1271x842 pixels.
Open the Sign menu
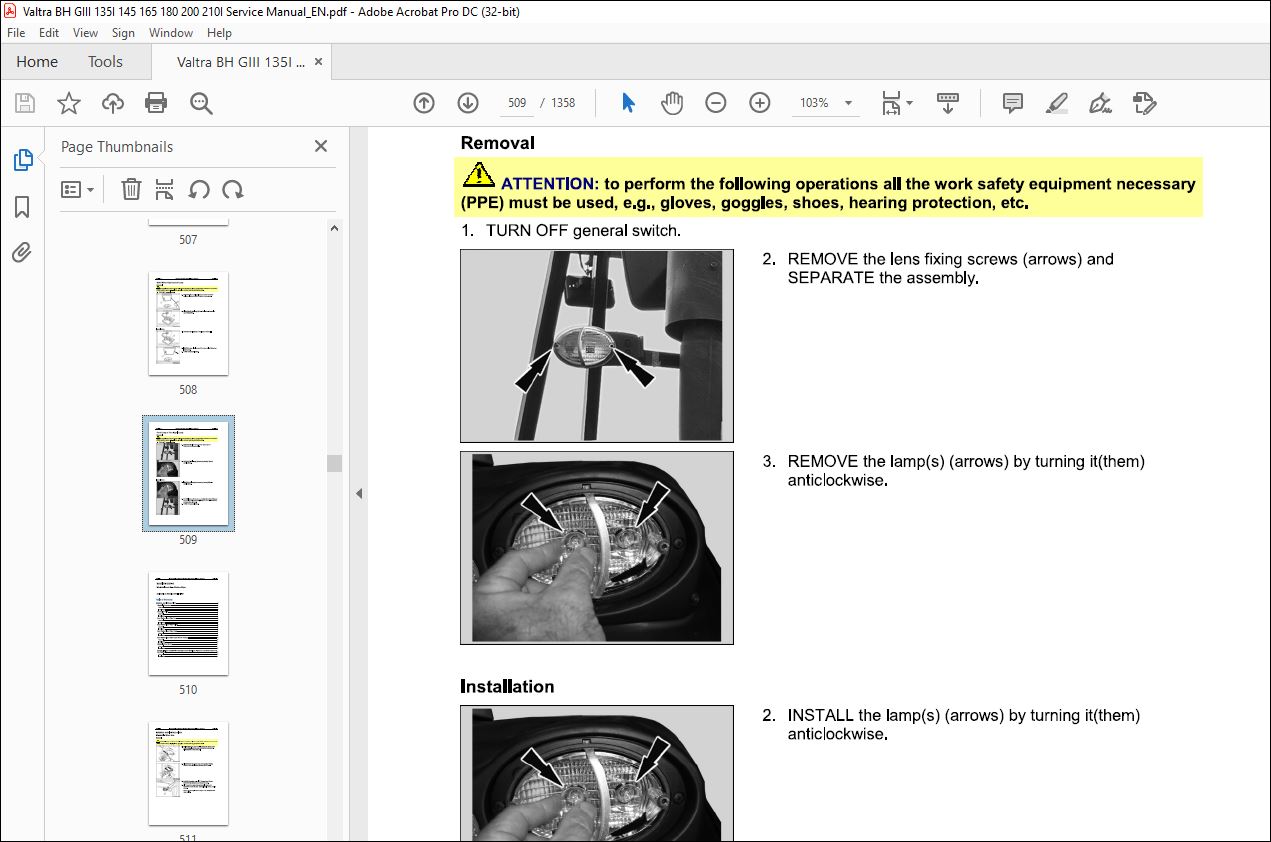click(x=123, y=33)
